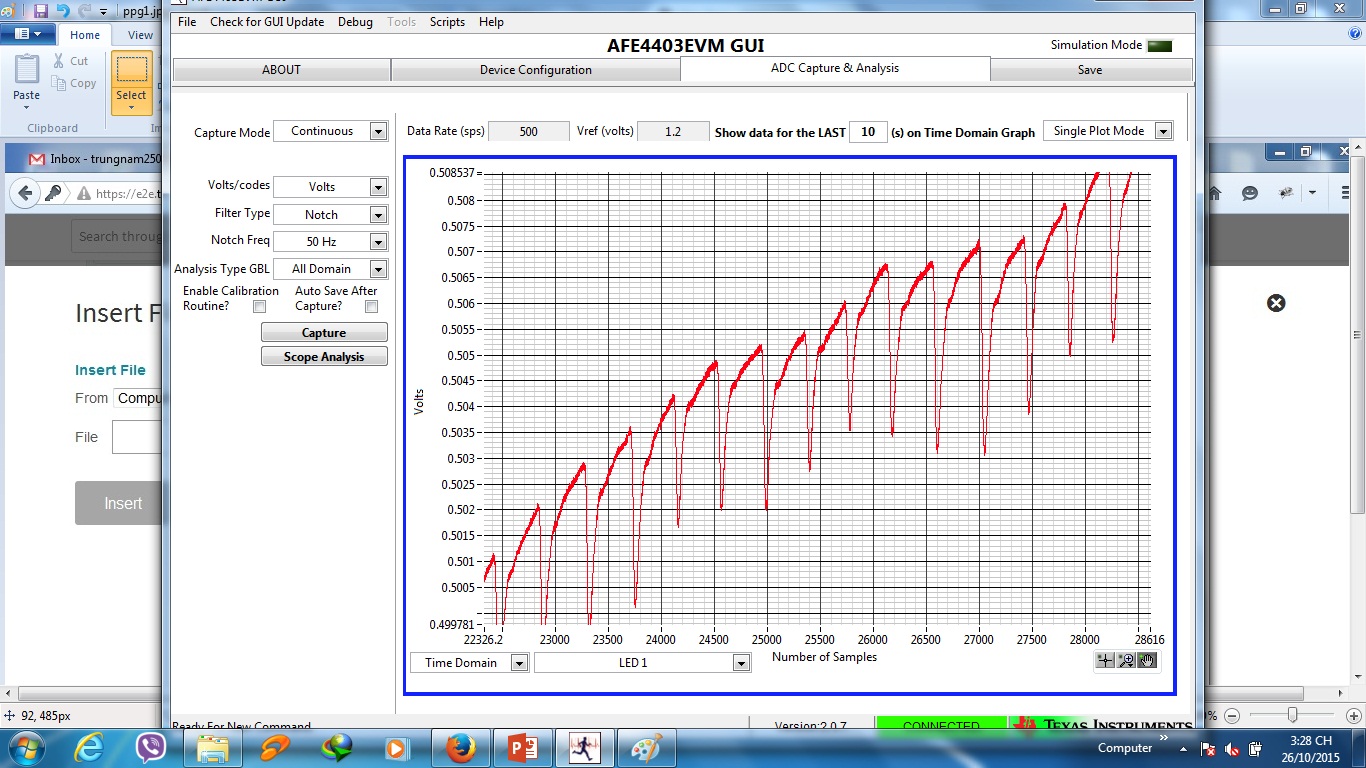Switch to the Device Configuration tab

click(x=536, y=69)
